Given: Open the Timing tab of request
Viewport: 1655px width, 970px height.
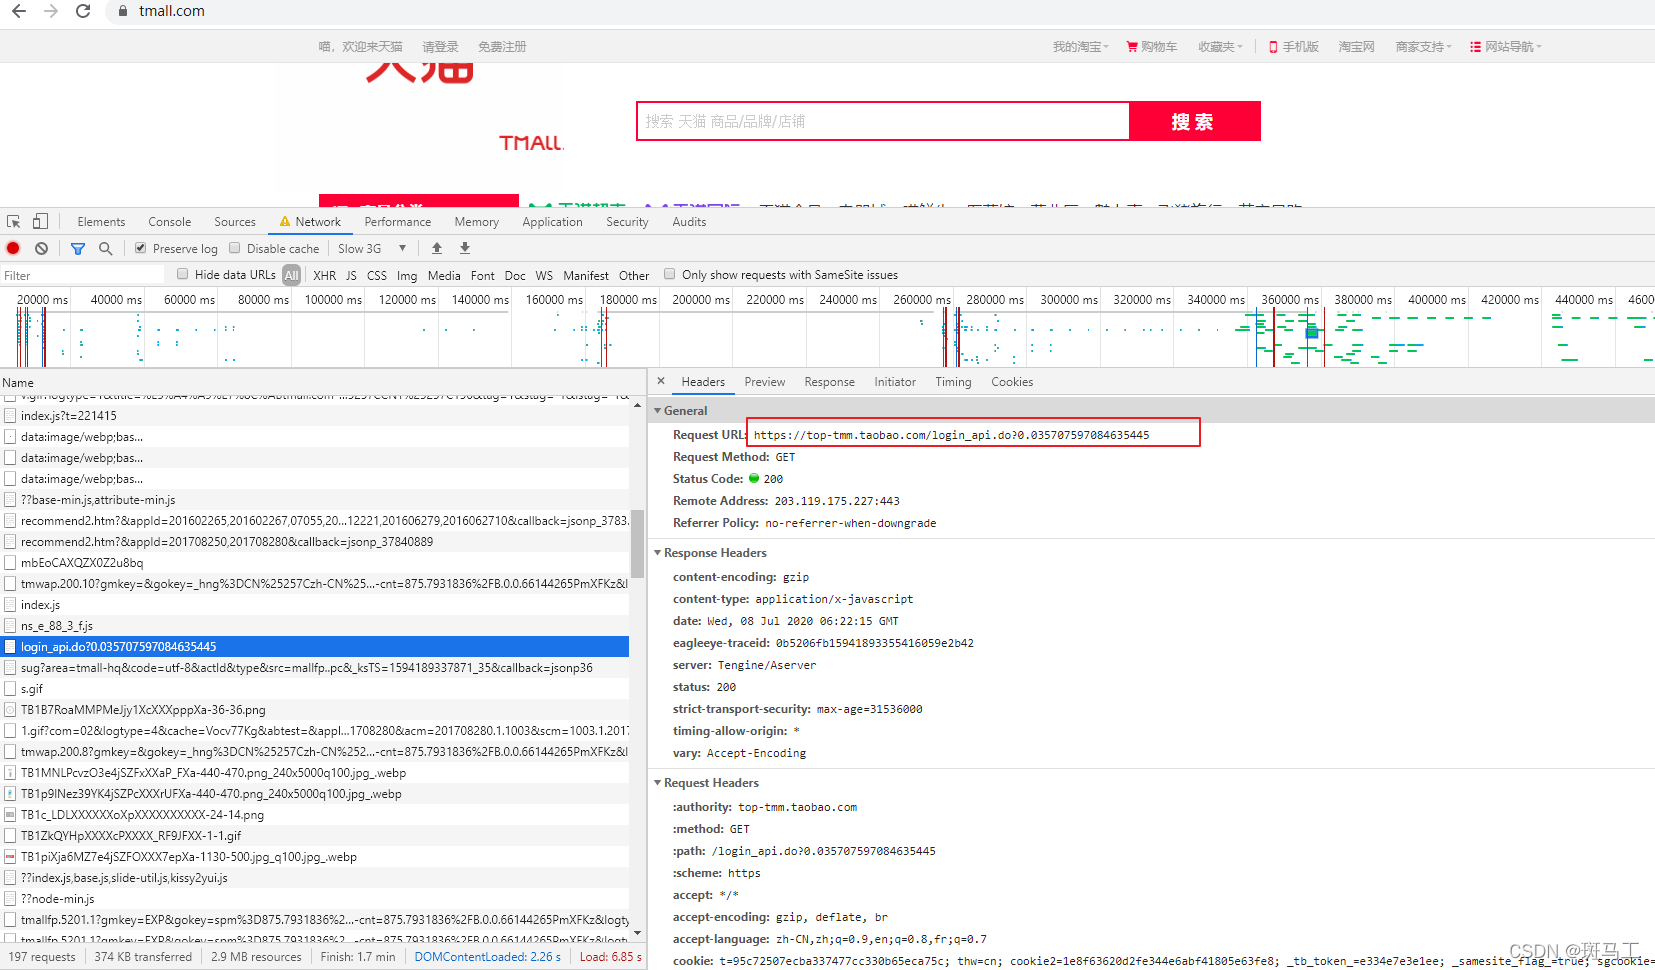Looking at the screenshot, I should tap(953, 382).
